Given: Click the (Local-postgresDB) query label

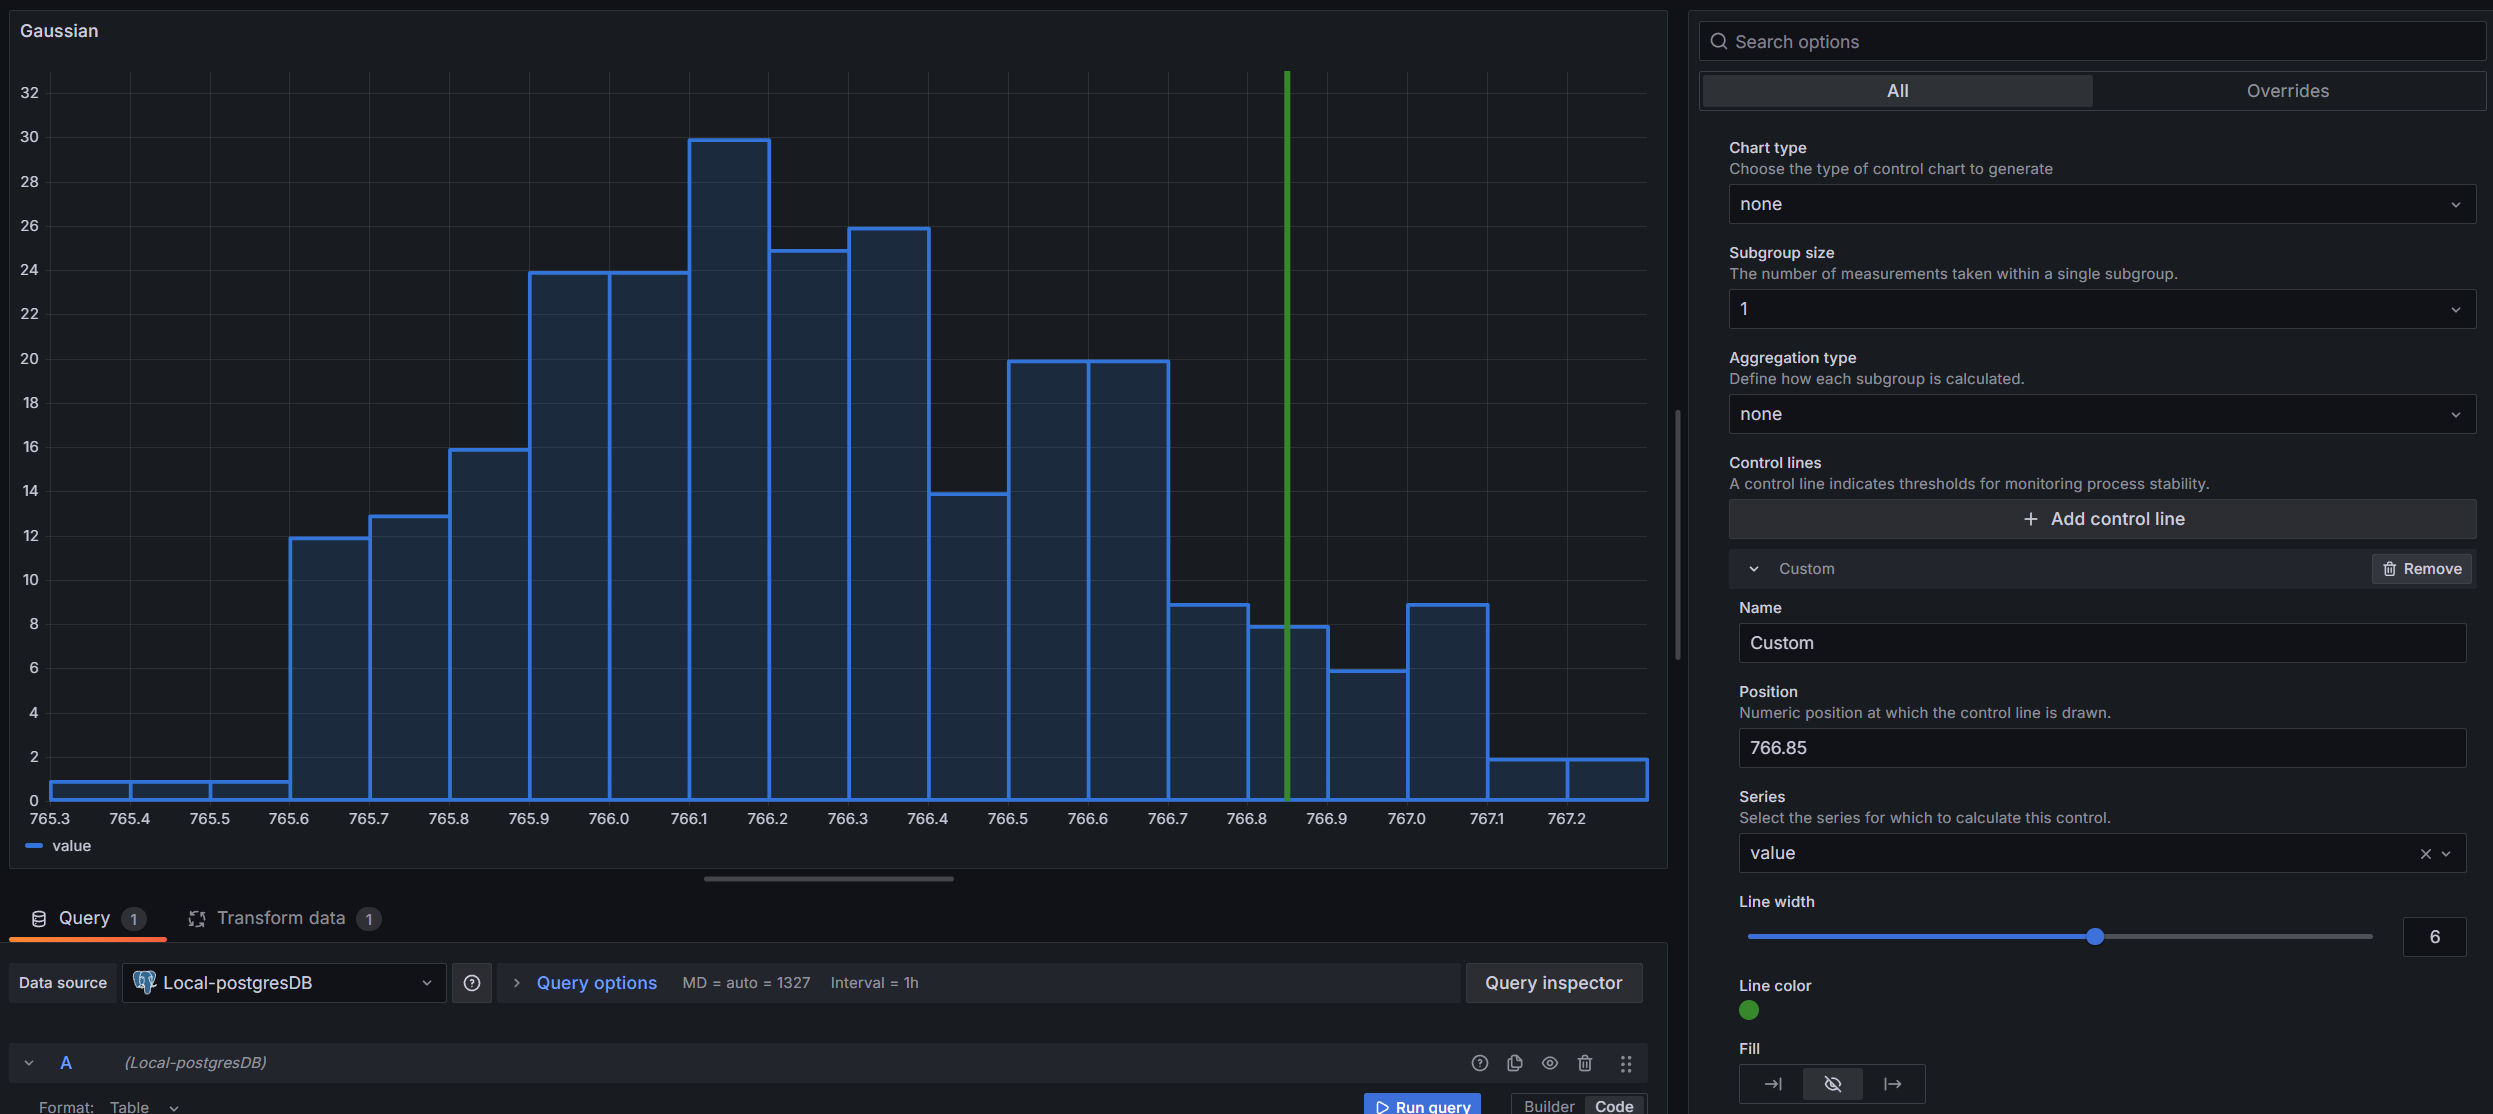Looking at the screenshot, I should 196,1063.
